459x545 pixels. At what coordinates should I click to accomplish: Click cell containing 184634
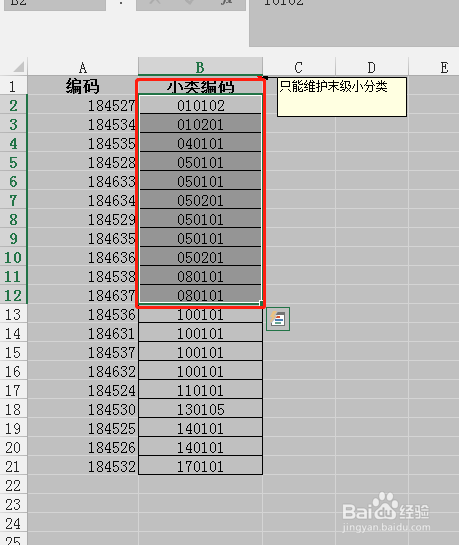[83, 200]
